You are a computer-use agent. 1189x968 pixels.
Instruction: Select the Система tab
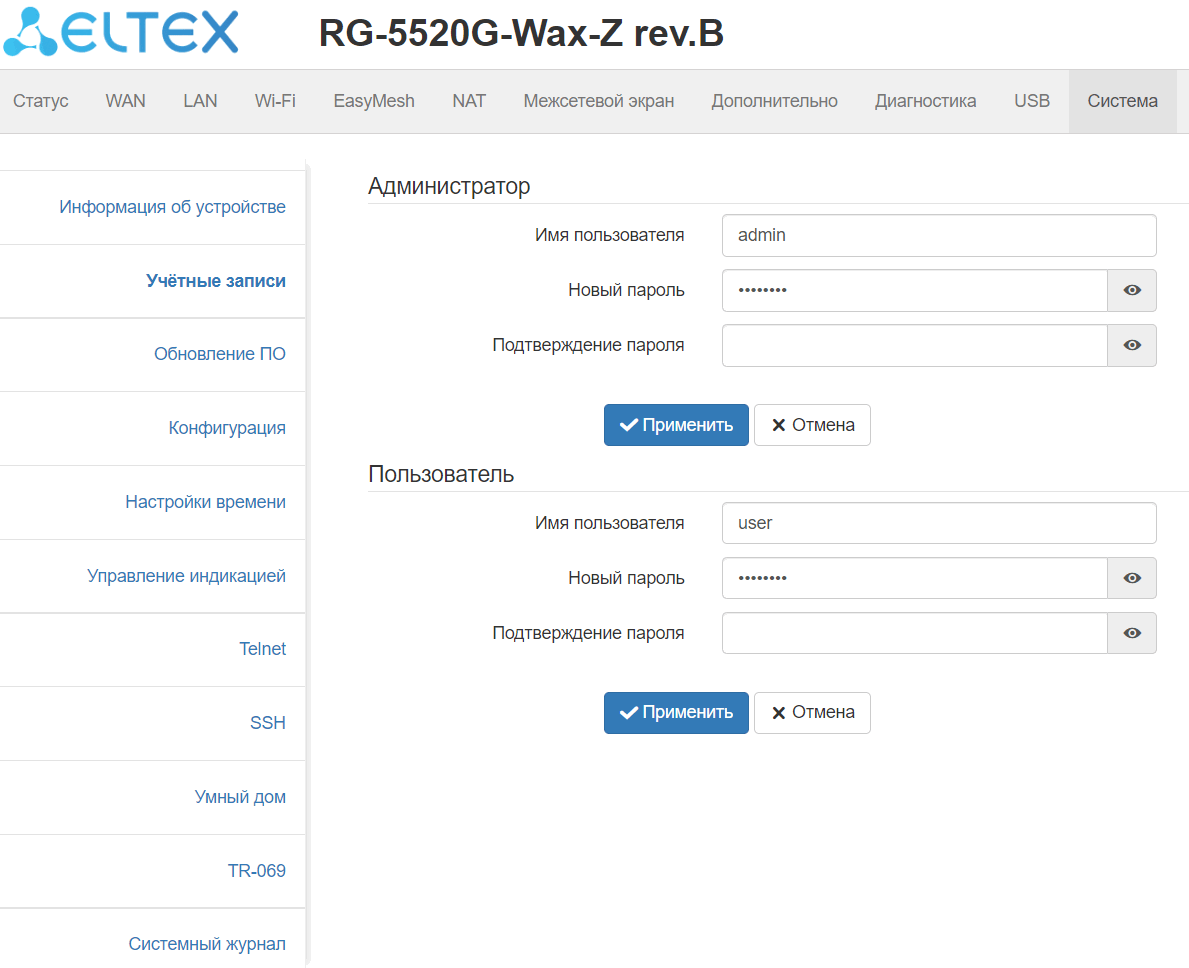tap(1122, 102)
